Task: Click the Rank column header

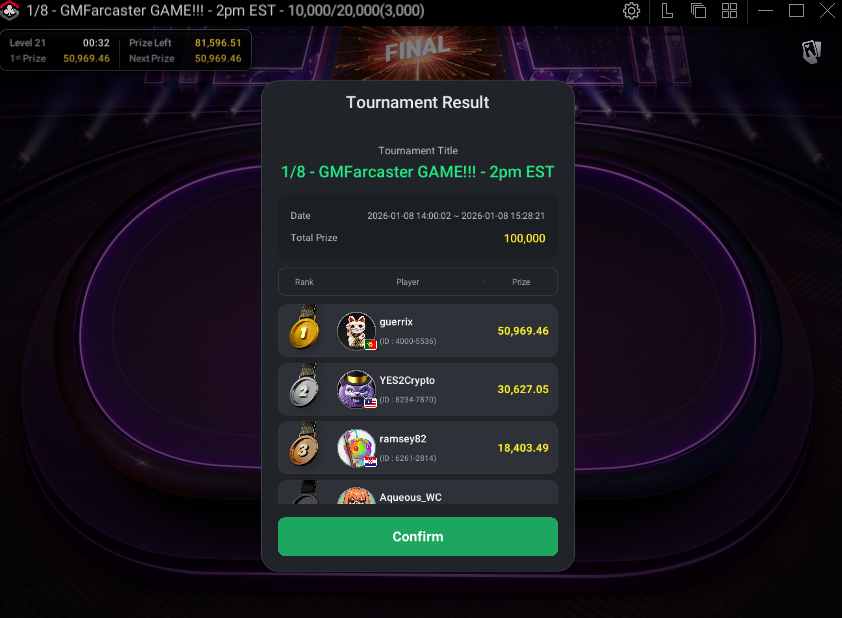Action: tap(304, 282)
